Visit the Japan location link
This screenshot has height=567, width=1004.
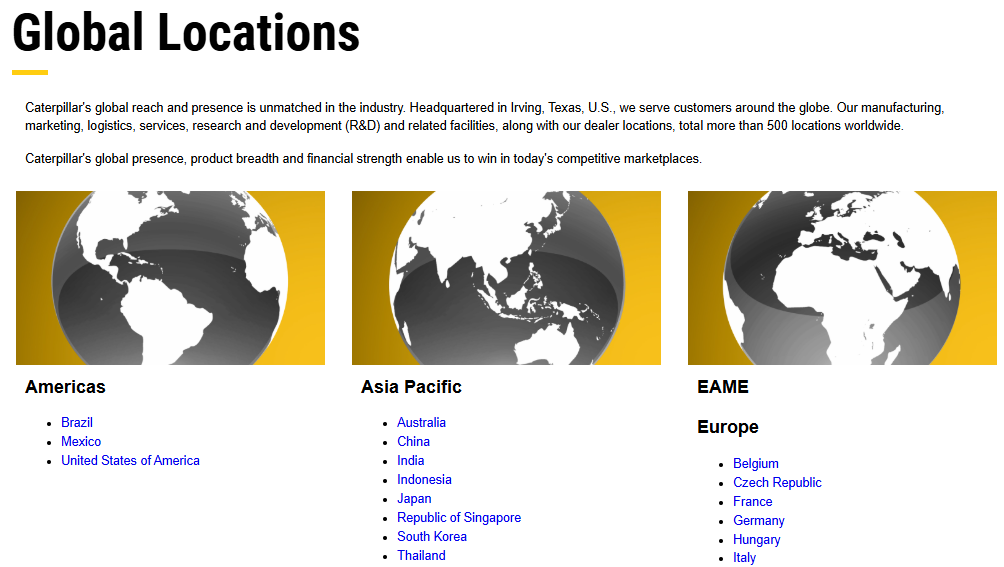click(414, 499)
